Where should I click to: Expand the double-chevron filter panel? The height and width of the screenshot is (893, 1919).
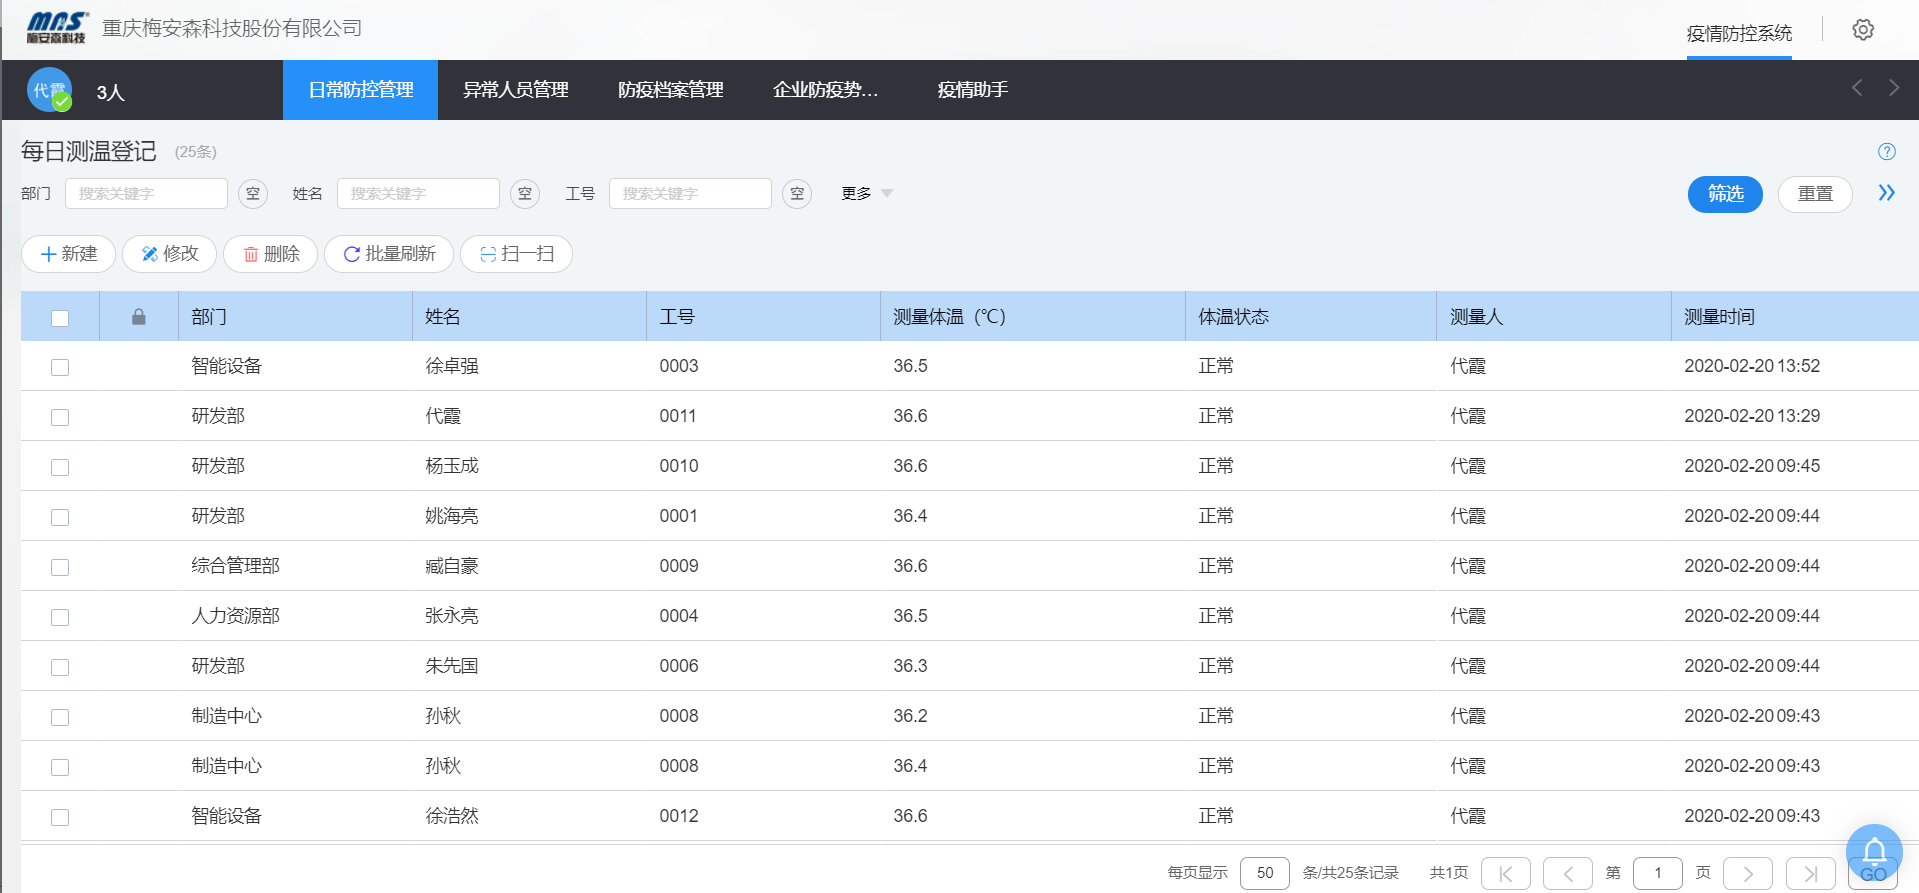click(1886, 193)
